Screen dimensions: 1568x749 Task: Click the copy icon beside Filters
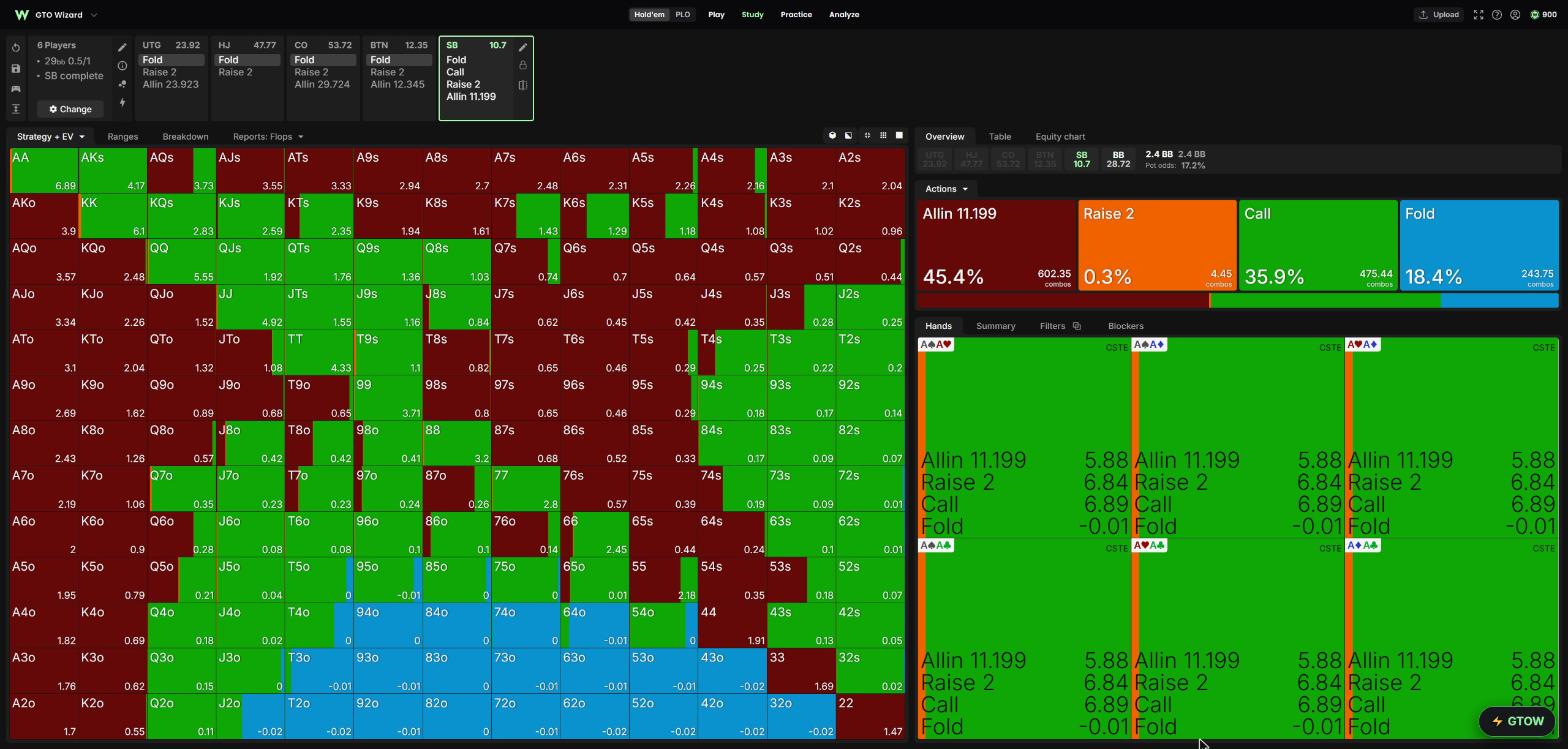click(1077, 326)
